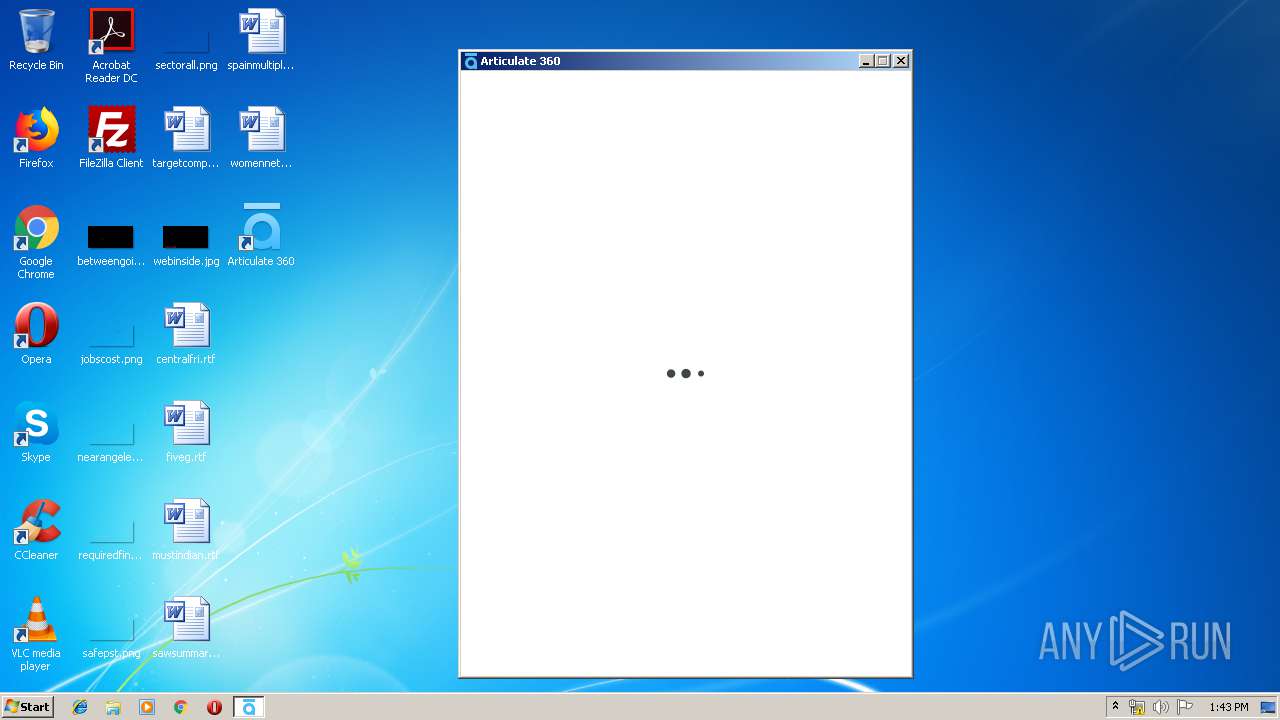The width and height of the screenshot is (1280, 720).
Task: Open the Firefox desktop shortcut
Action: point(36,140)
